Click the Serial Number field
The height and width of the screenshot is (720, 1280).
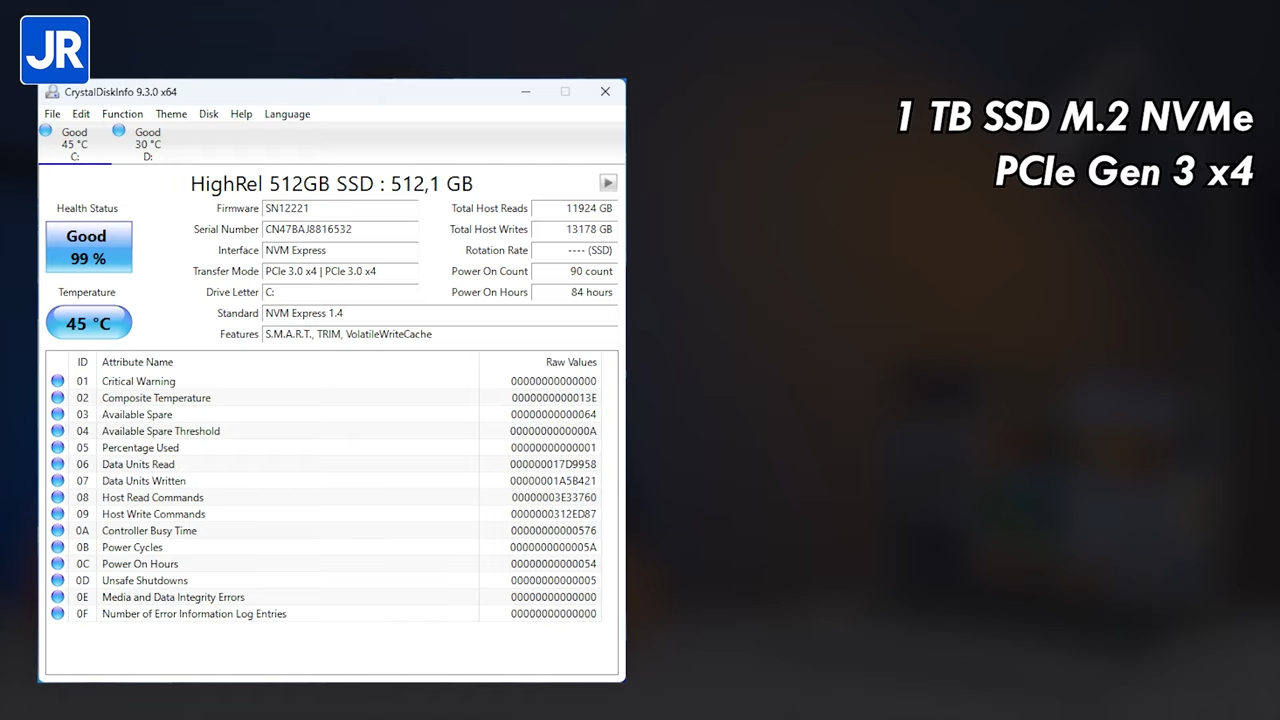tap(340, 229)
